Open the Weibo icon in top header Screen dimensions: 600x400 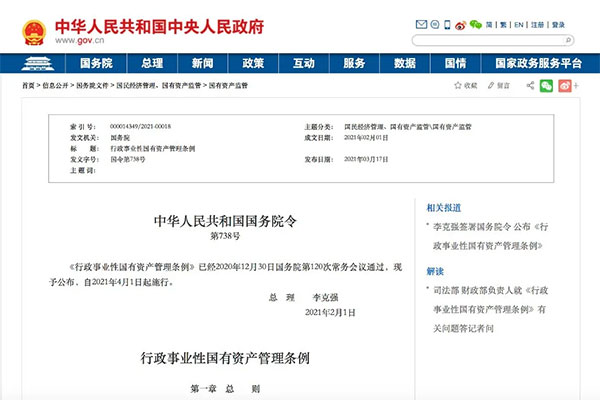(460, 24)
